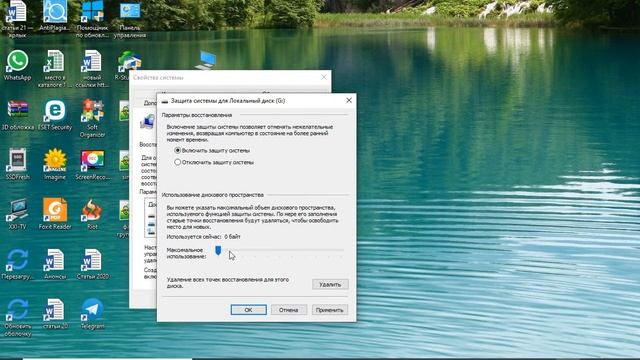Image resolution: width=640 pixels, height=360 pixels.
Task: Click the "Обновить оболочку" shortcut icon
Action: (17, 318)
